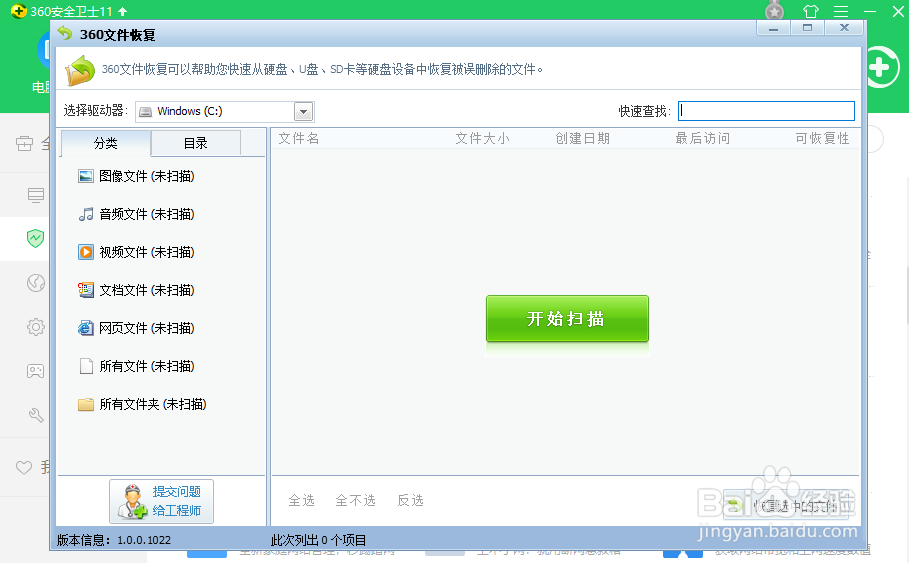Sort by 文件名 file name column
This screenshot has width=909, height=563.
click(x=299, y=139)
